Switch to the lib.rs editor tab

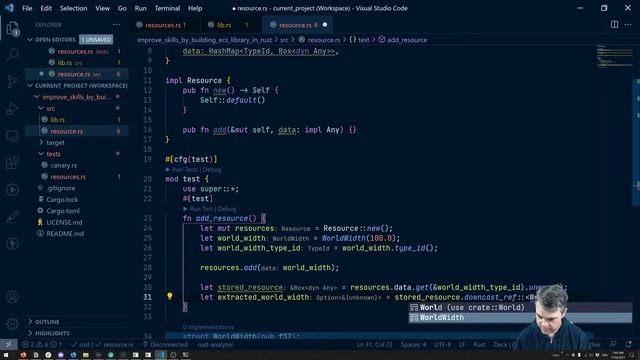tap(231, 25)
